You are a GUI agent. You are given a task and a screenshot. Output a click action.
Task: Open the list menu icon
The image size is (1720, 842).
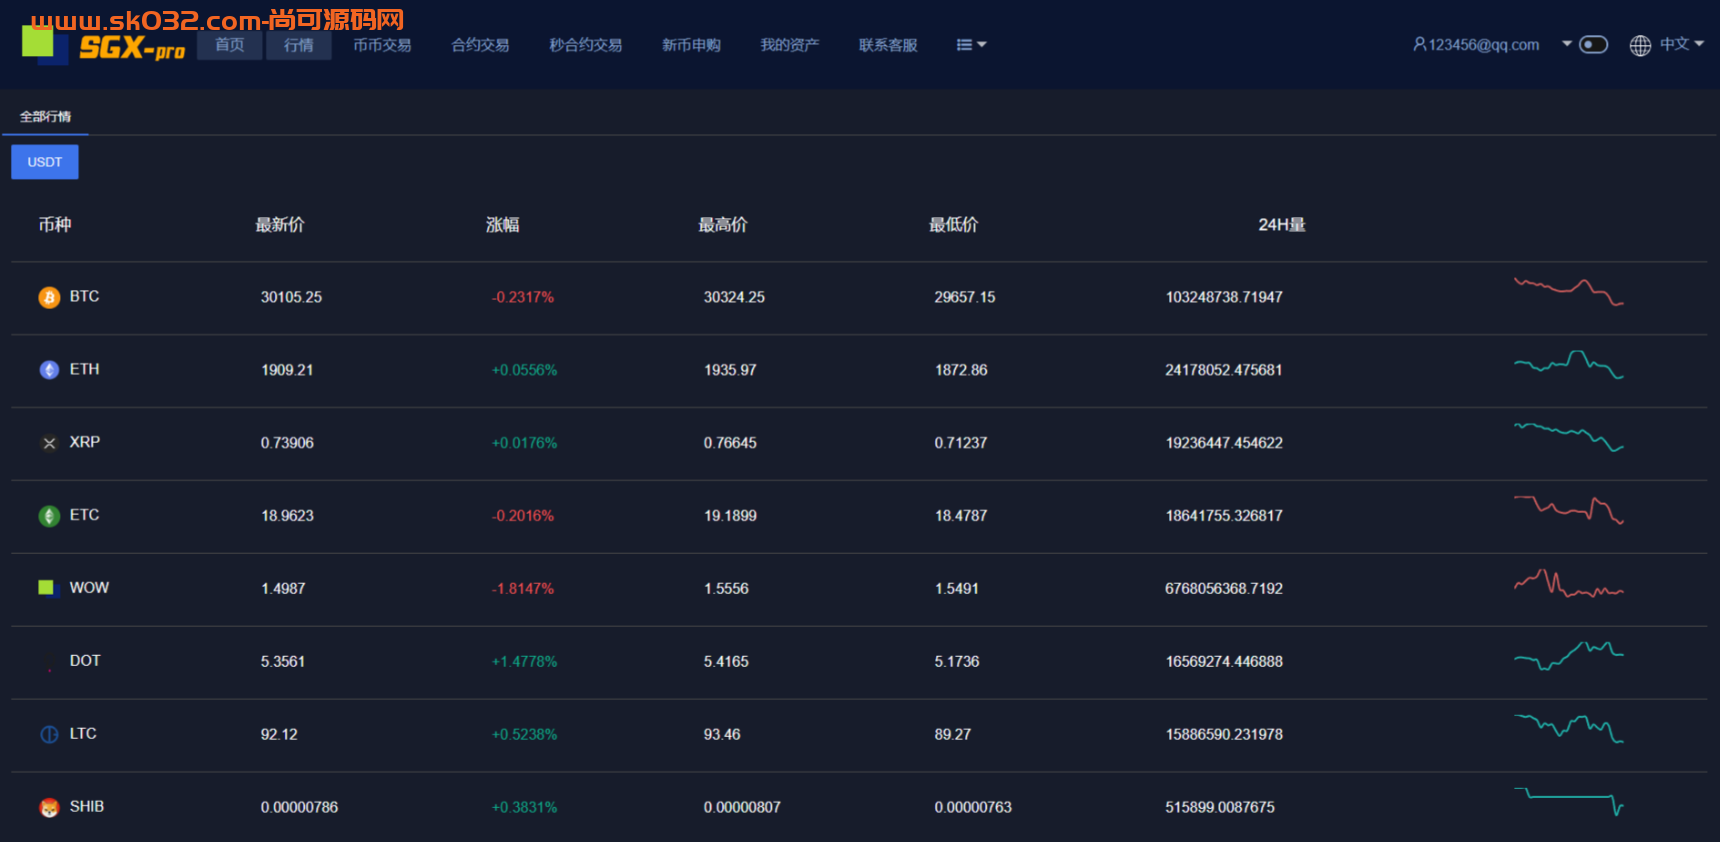(x=971, y=45)
